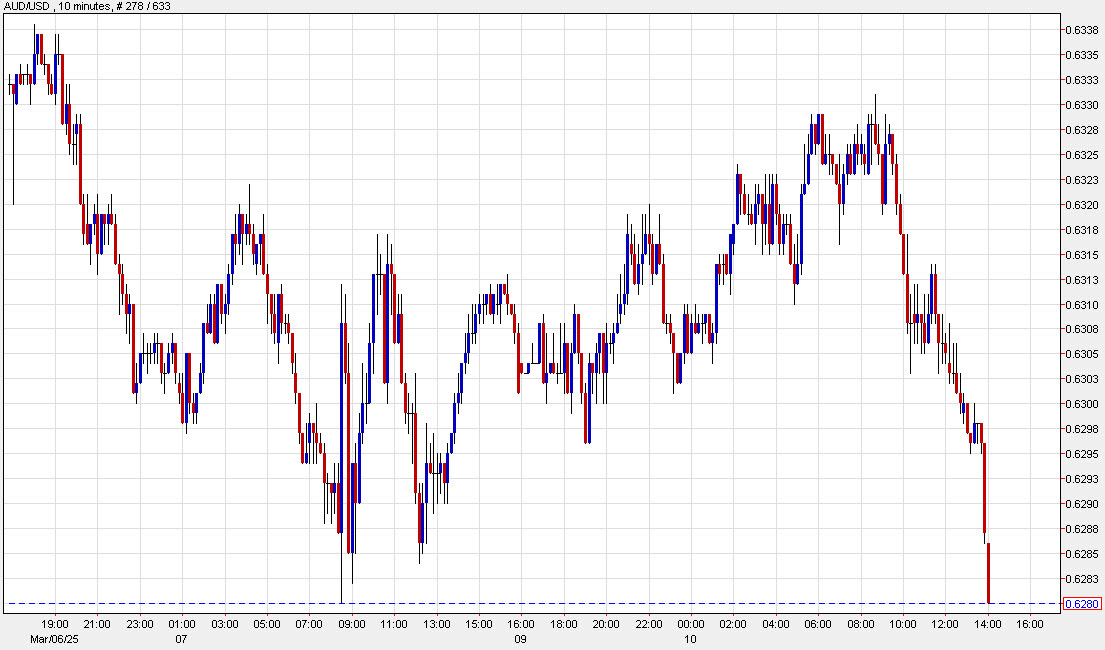Click the 0.6300 price axis label
The image size is (1105, 650).
(x=1081, y=405)
